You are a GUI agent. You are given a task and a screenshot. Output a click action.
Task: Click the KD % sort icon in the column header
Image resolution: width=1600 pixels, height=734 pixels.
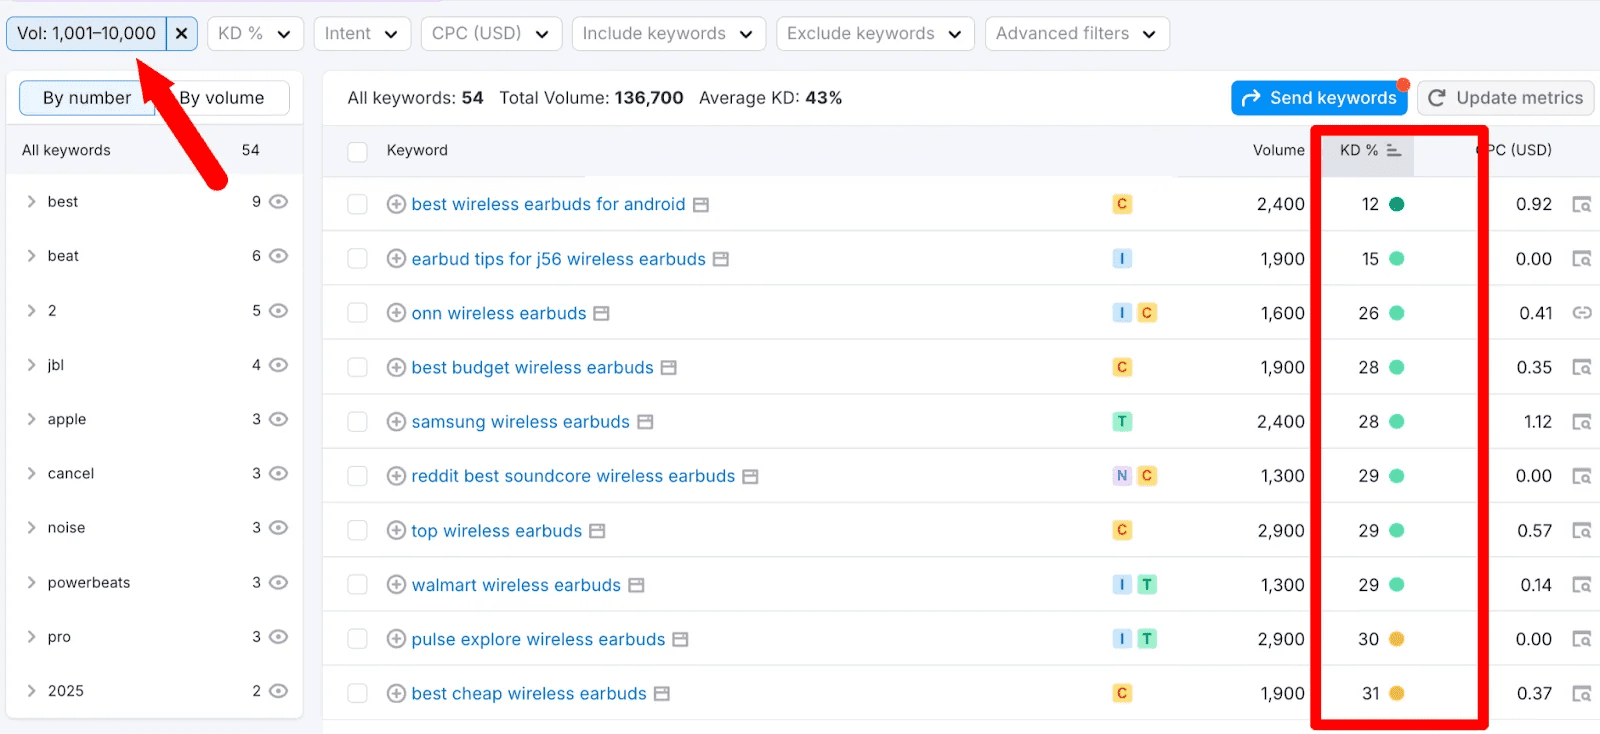[1394, 150]
